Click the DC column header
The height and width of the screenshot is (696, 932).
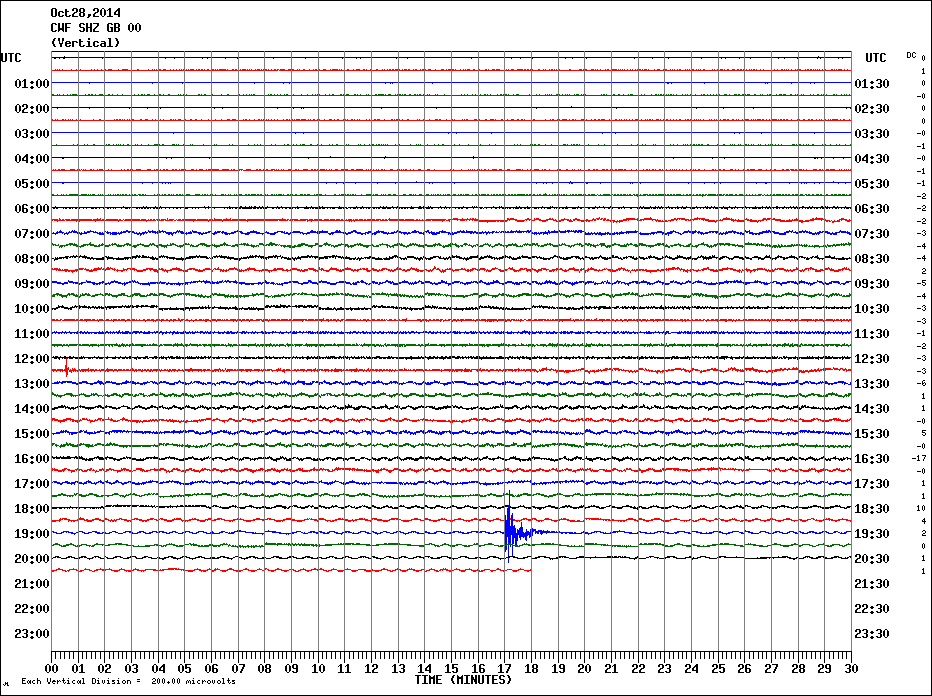(x=911, y=55)
